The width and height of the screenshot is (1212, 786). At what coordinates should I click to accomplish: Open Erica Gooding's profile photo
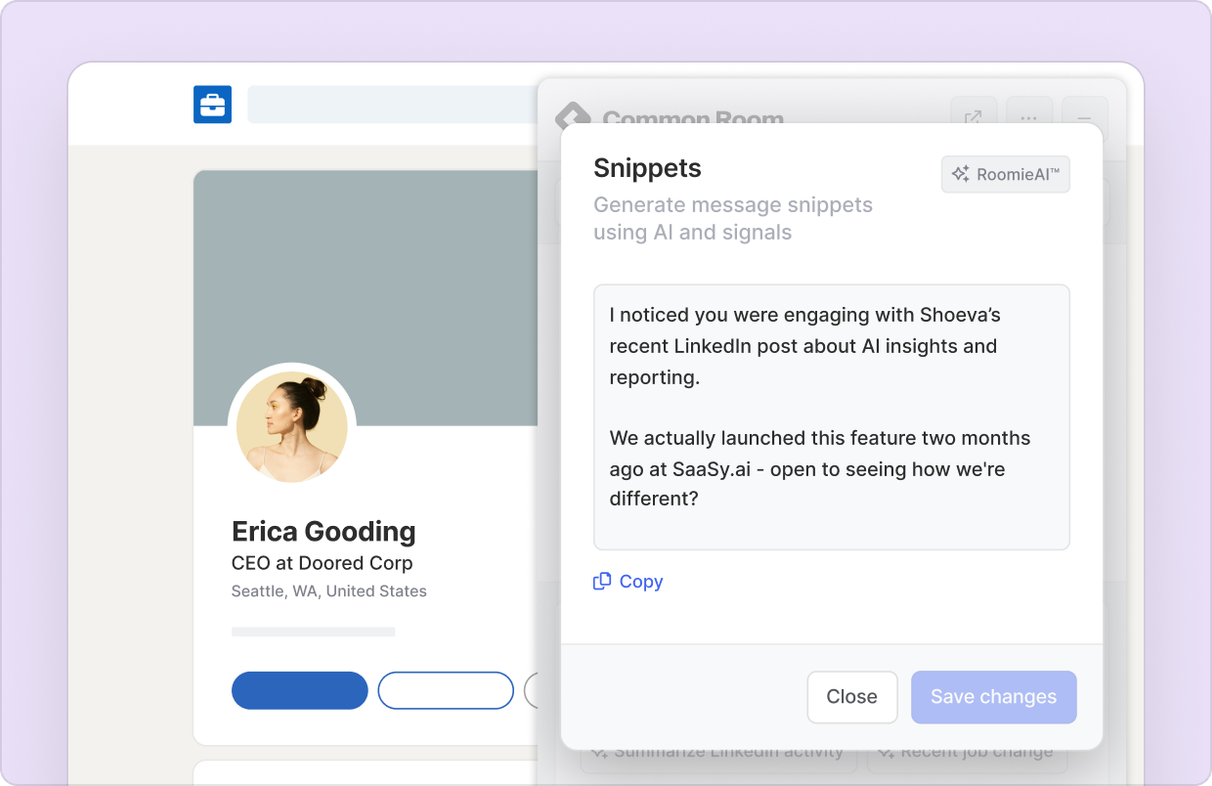coord(292,428)
